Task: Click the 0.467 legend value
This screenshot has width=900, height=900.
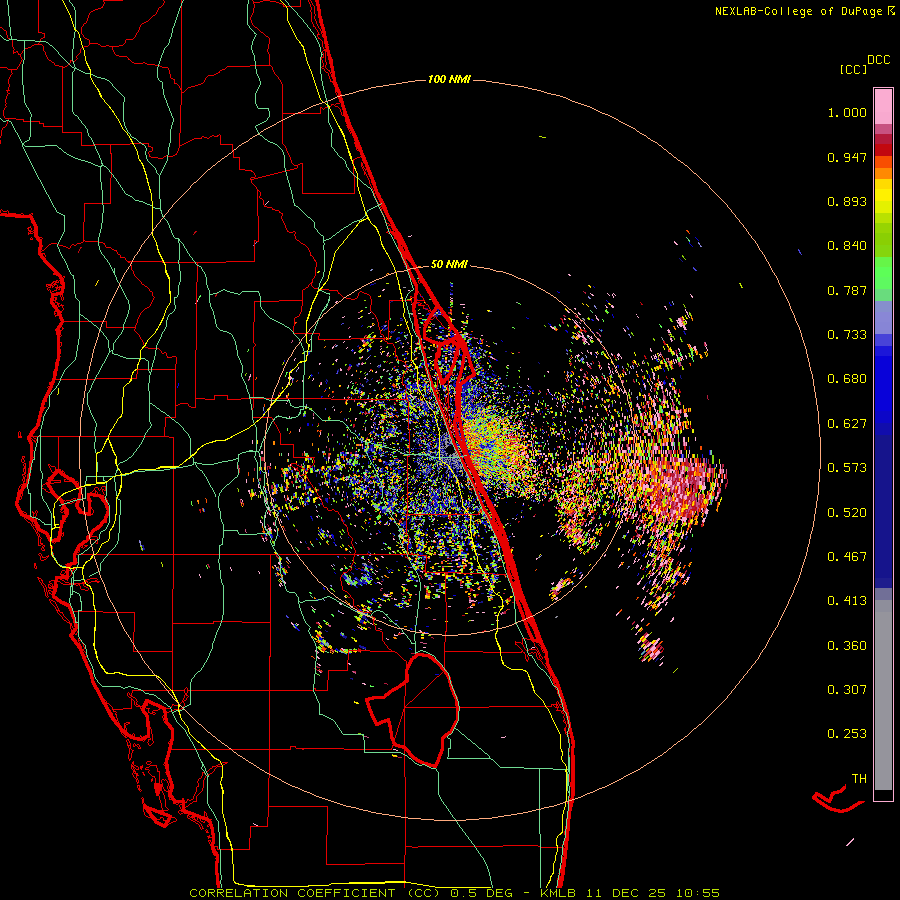Action: coord(847,557)
